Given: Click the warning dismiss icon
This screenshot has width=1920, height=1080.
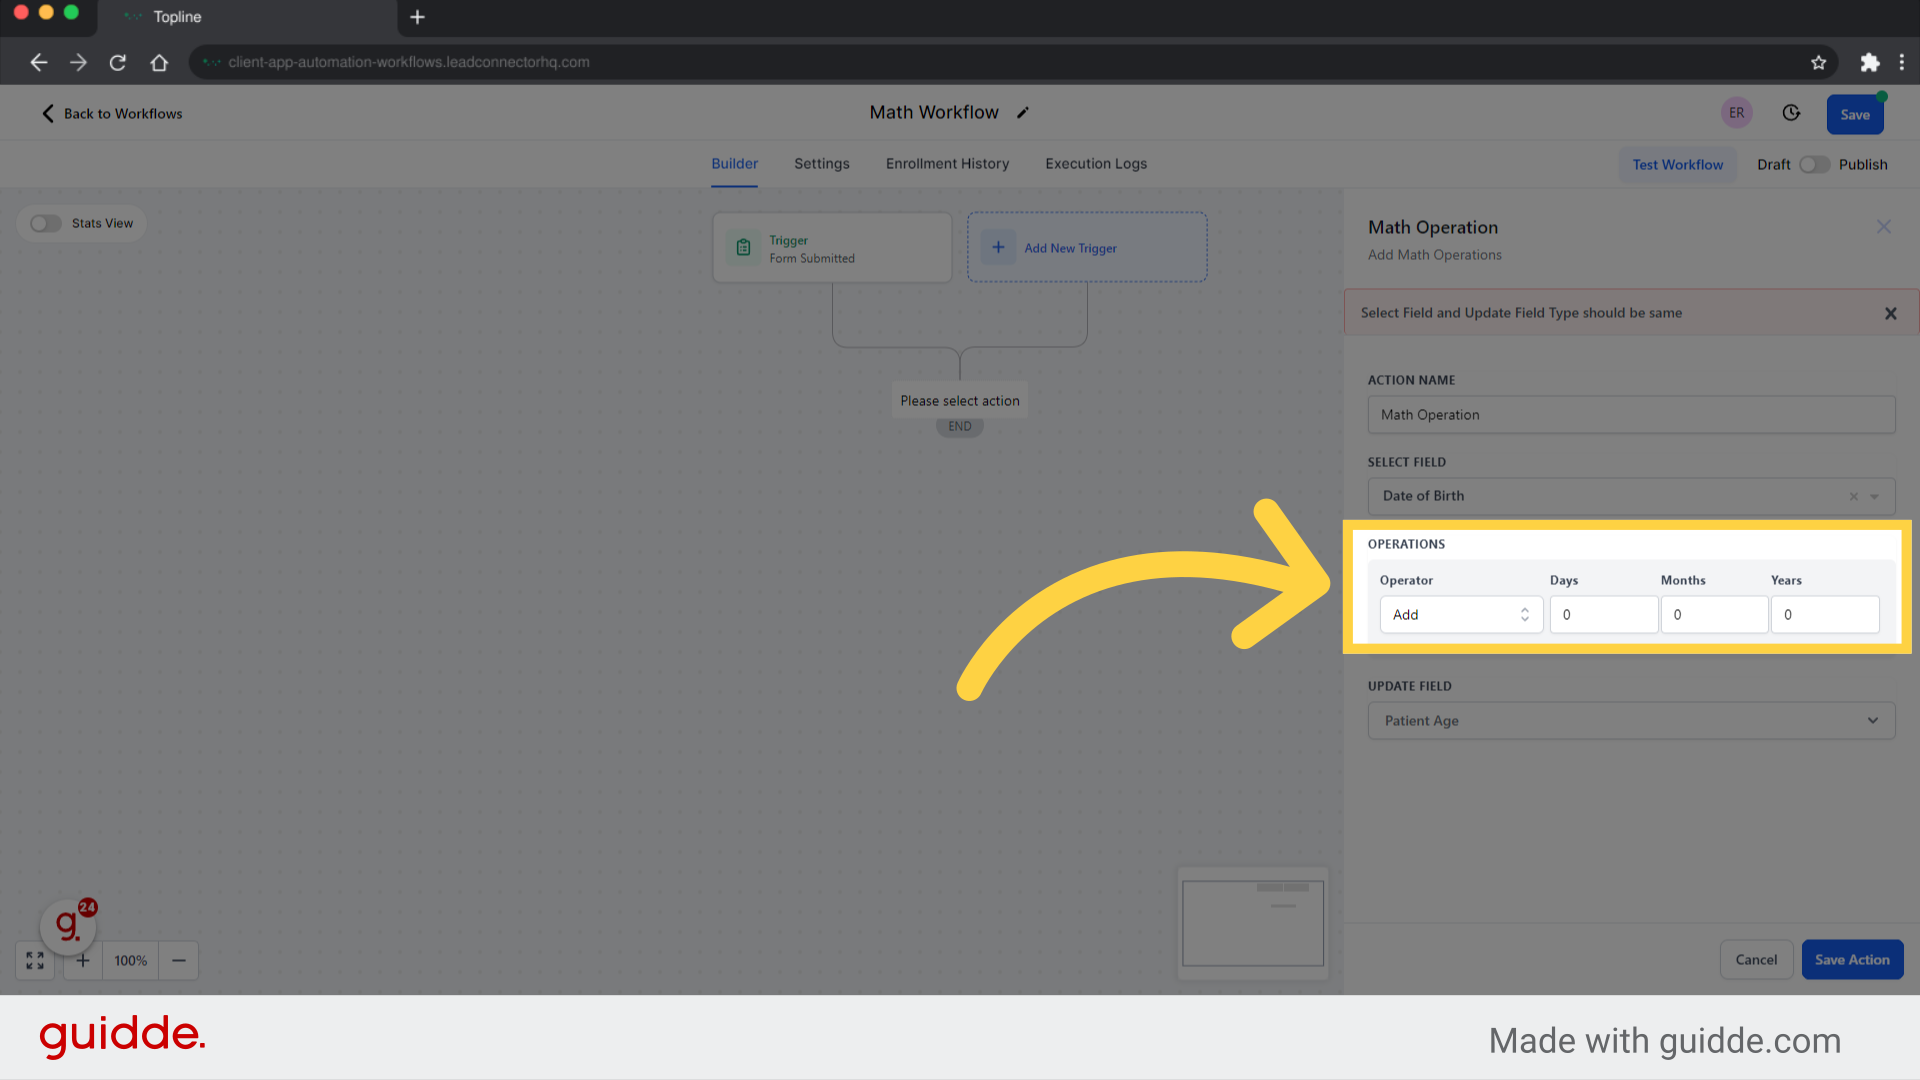Looking at the screenshot, I should (1891, 314).
